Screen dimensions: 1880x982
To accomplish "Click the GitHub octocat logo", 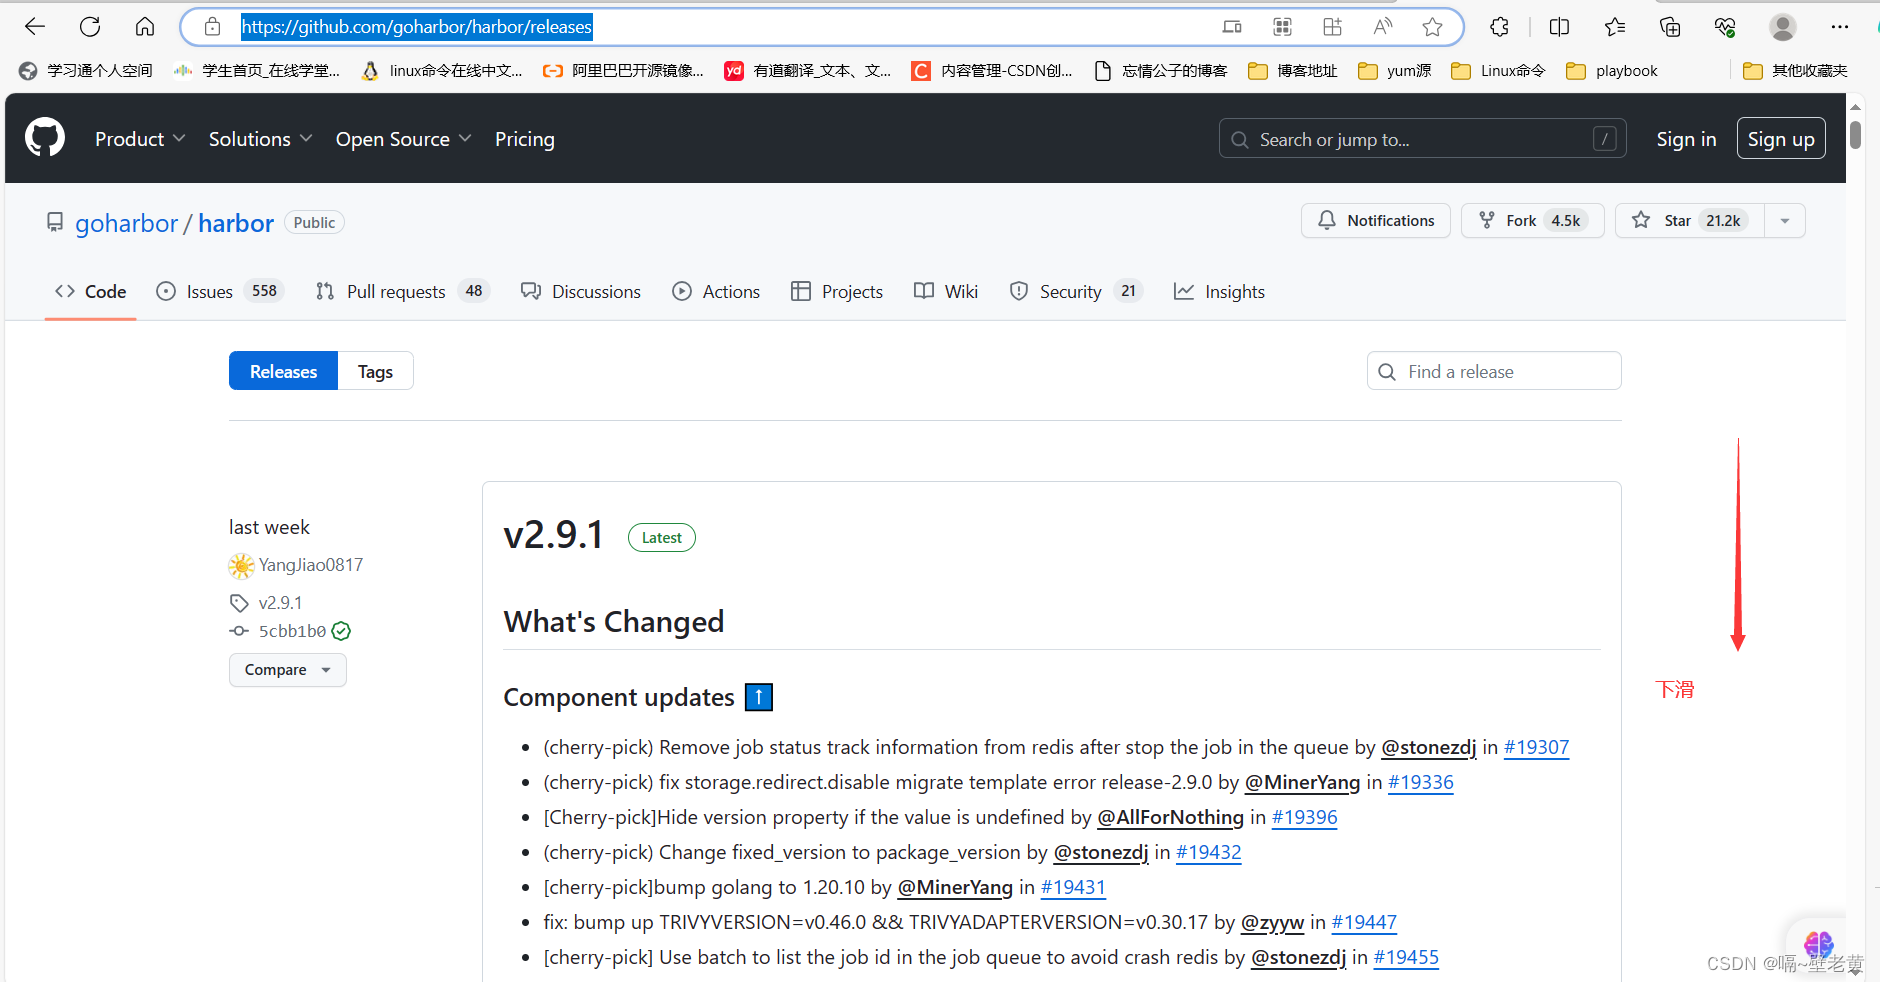I will [45, 138].
